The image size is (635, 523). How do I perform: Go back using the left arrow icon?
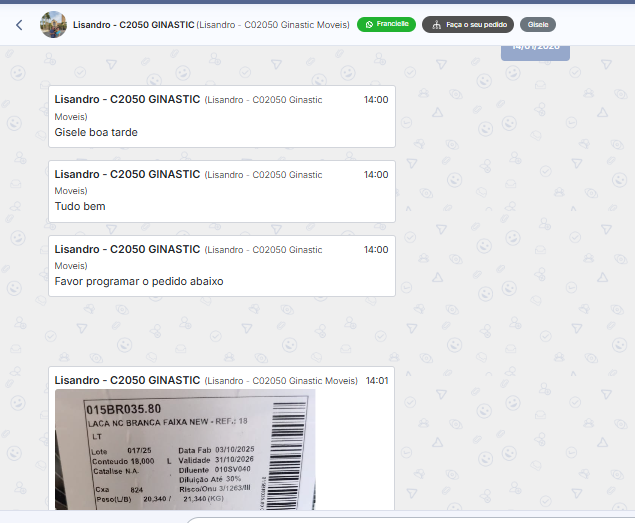(19, 25)
